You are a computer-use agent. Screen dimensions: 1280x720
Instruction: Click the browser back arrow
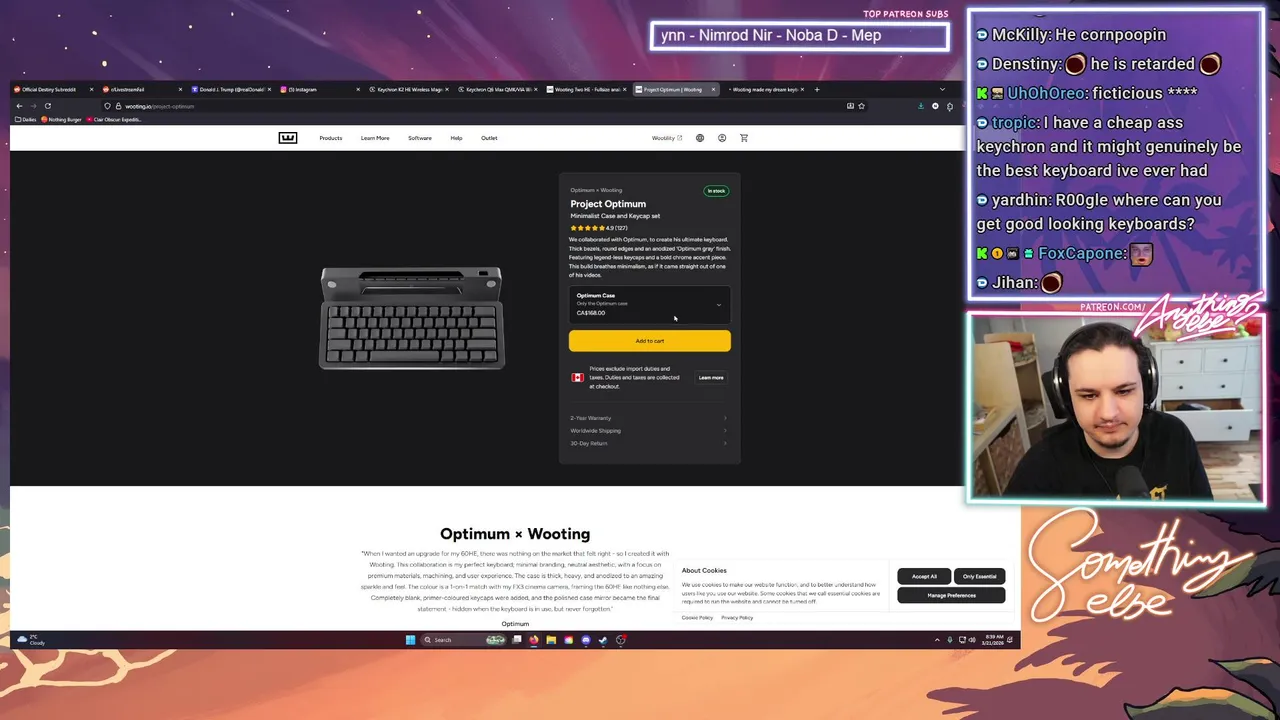(x=19, y=106)
